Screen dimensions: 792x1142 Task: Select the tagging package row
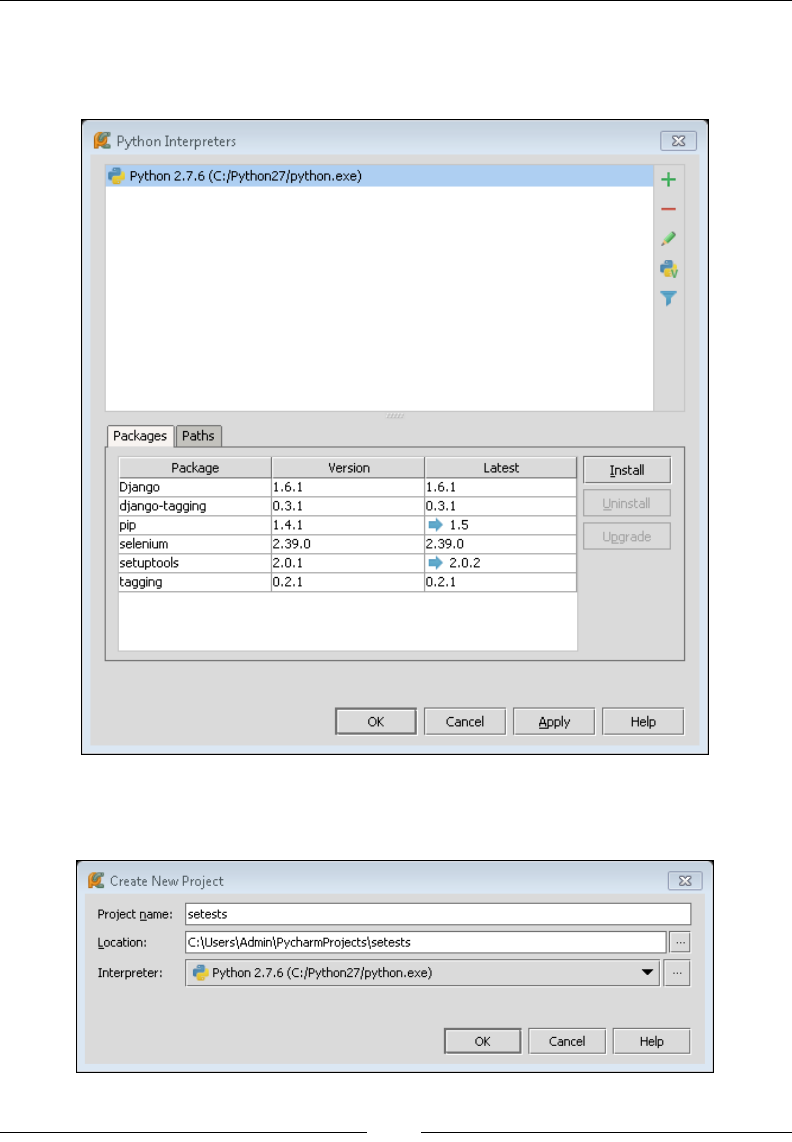pos(348,582)
